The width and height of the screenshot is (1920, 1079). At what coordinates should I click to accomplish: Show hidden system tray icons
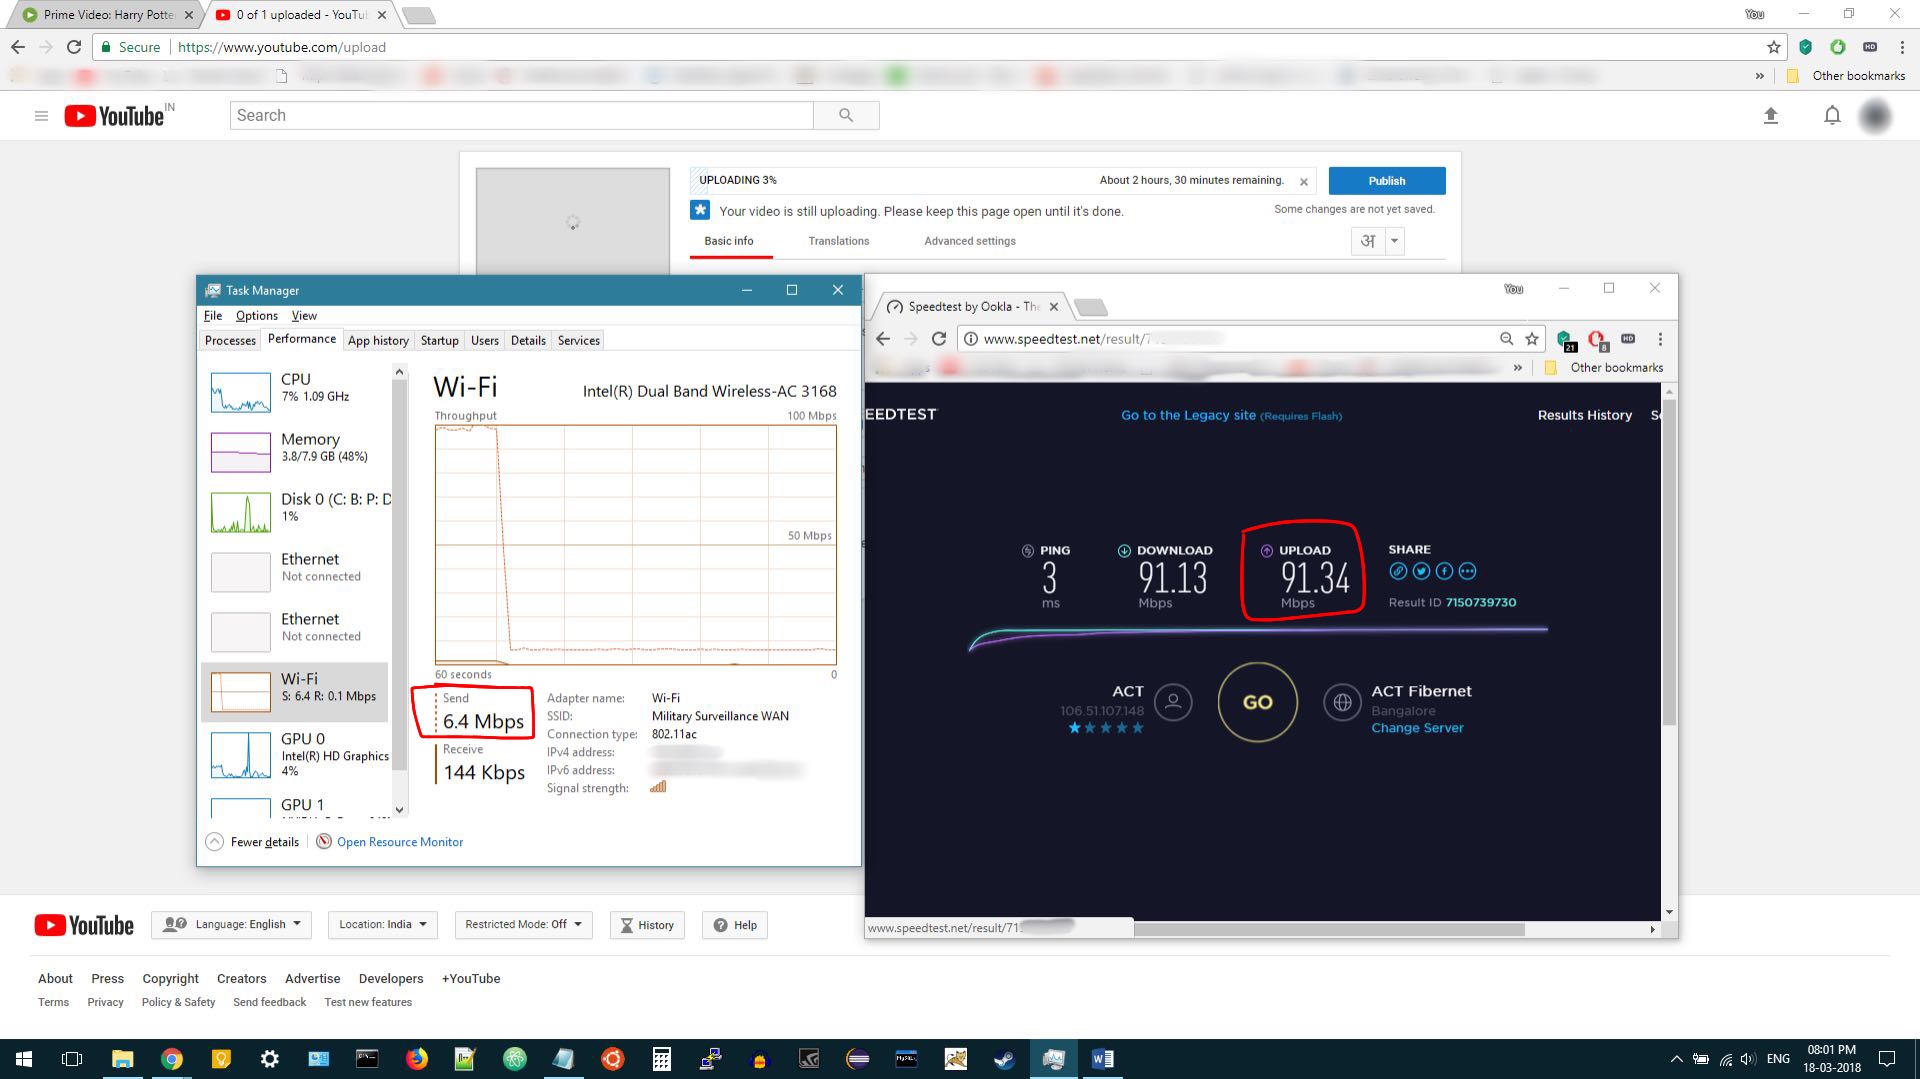(1676, 1059)
